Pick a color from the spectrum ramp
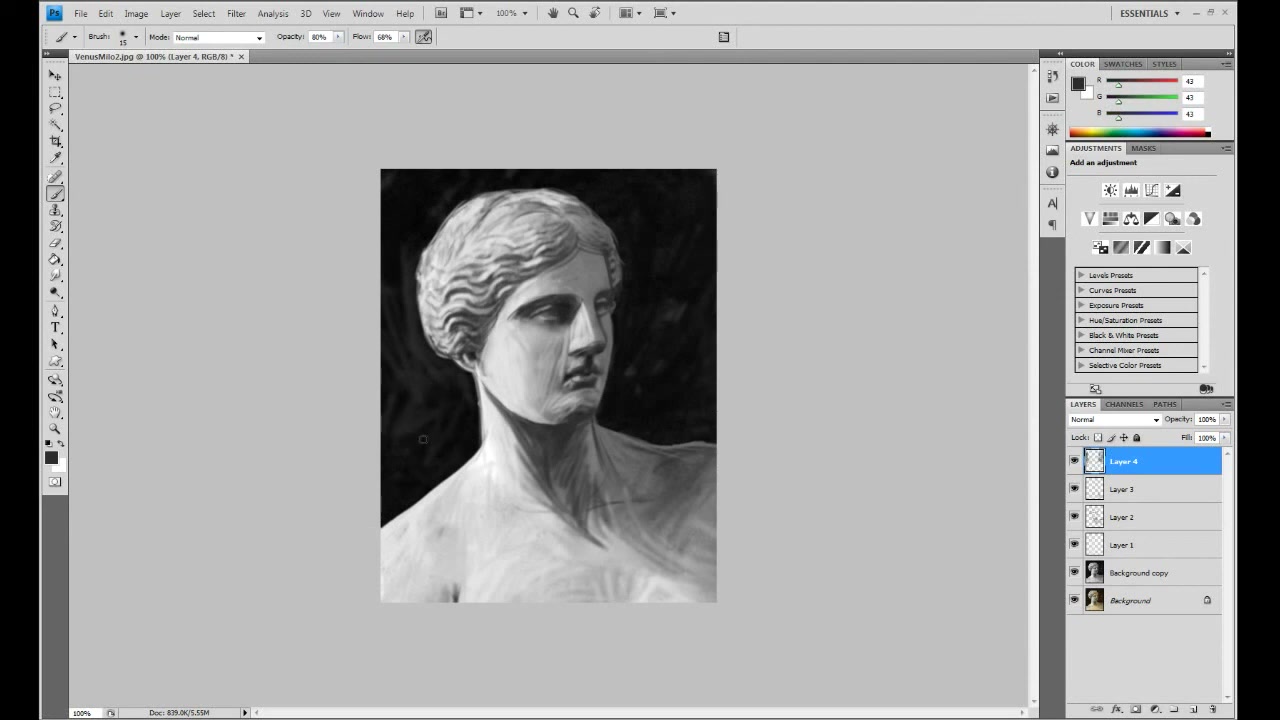Viewport: 1280px width, 720px height. click(x=1139, y=132)
